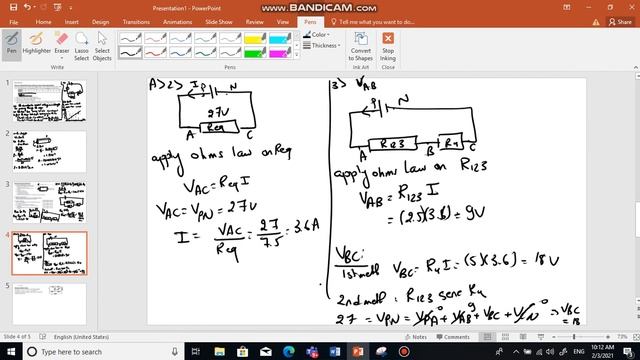Select green highlighter pen swatch
Screen dimensions: 640x360
click(255, 53)
